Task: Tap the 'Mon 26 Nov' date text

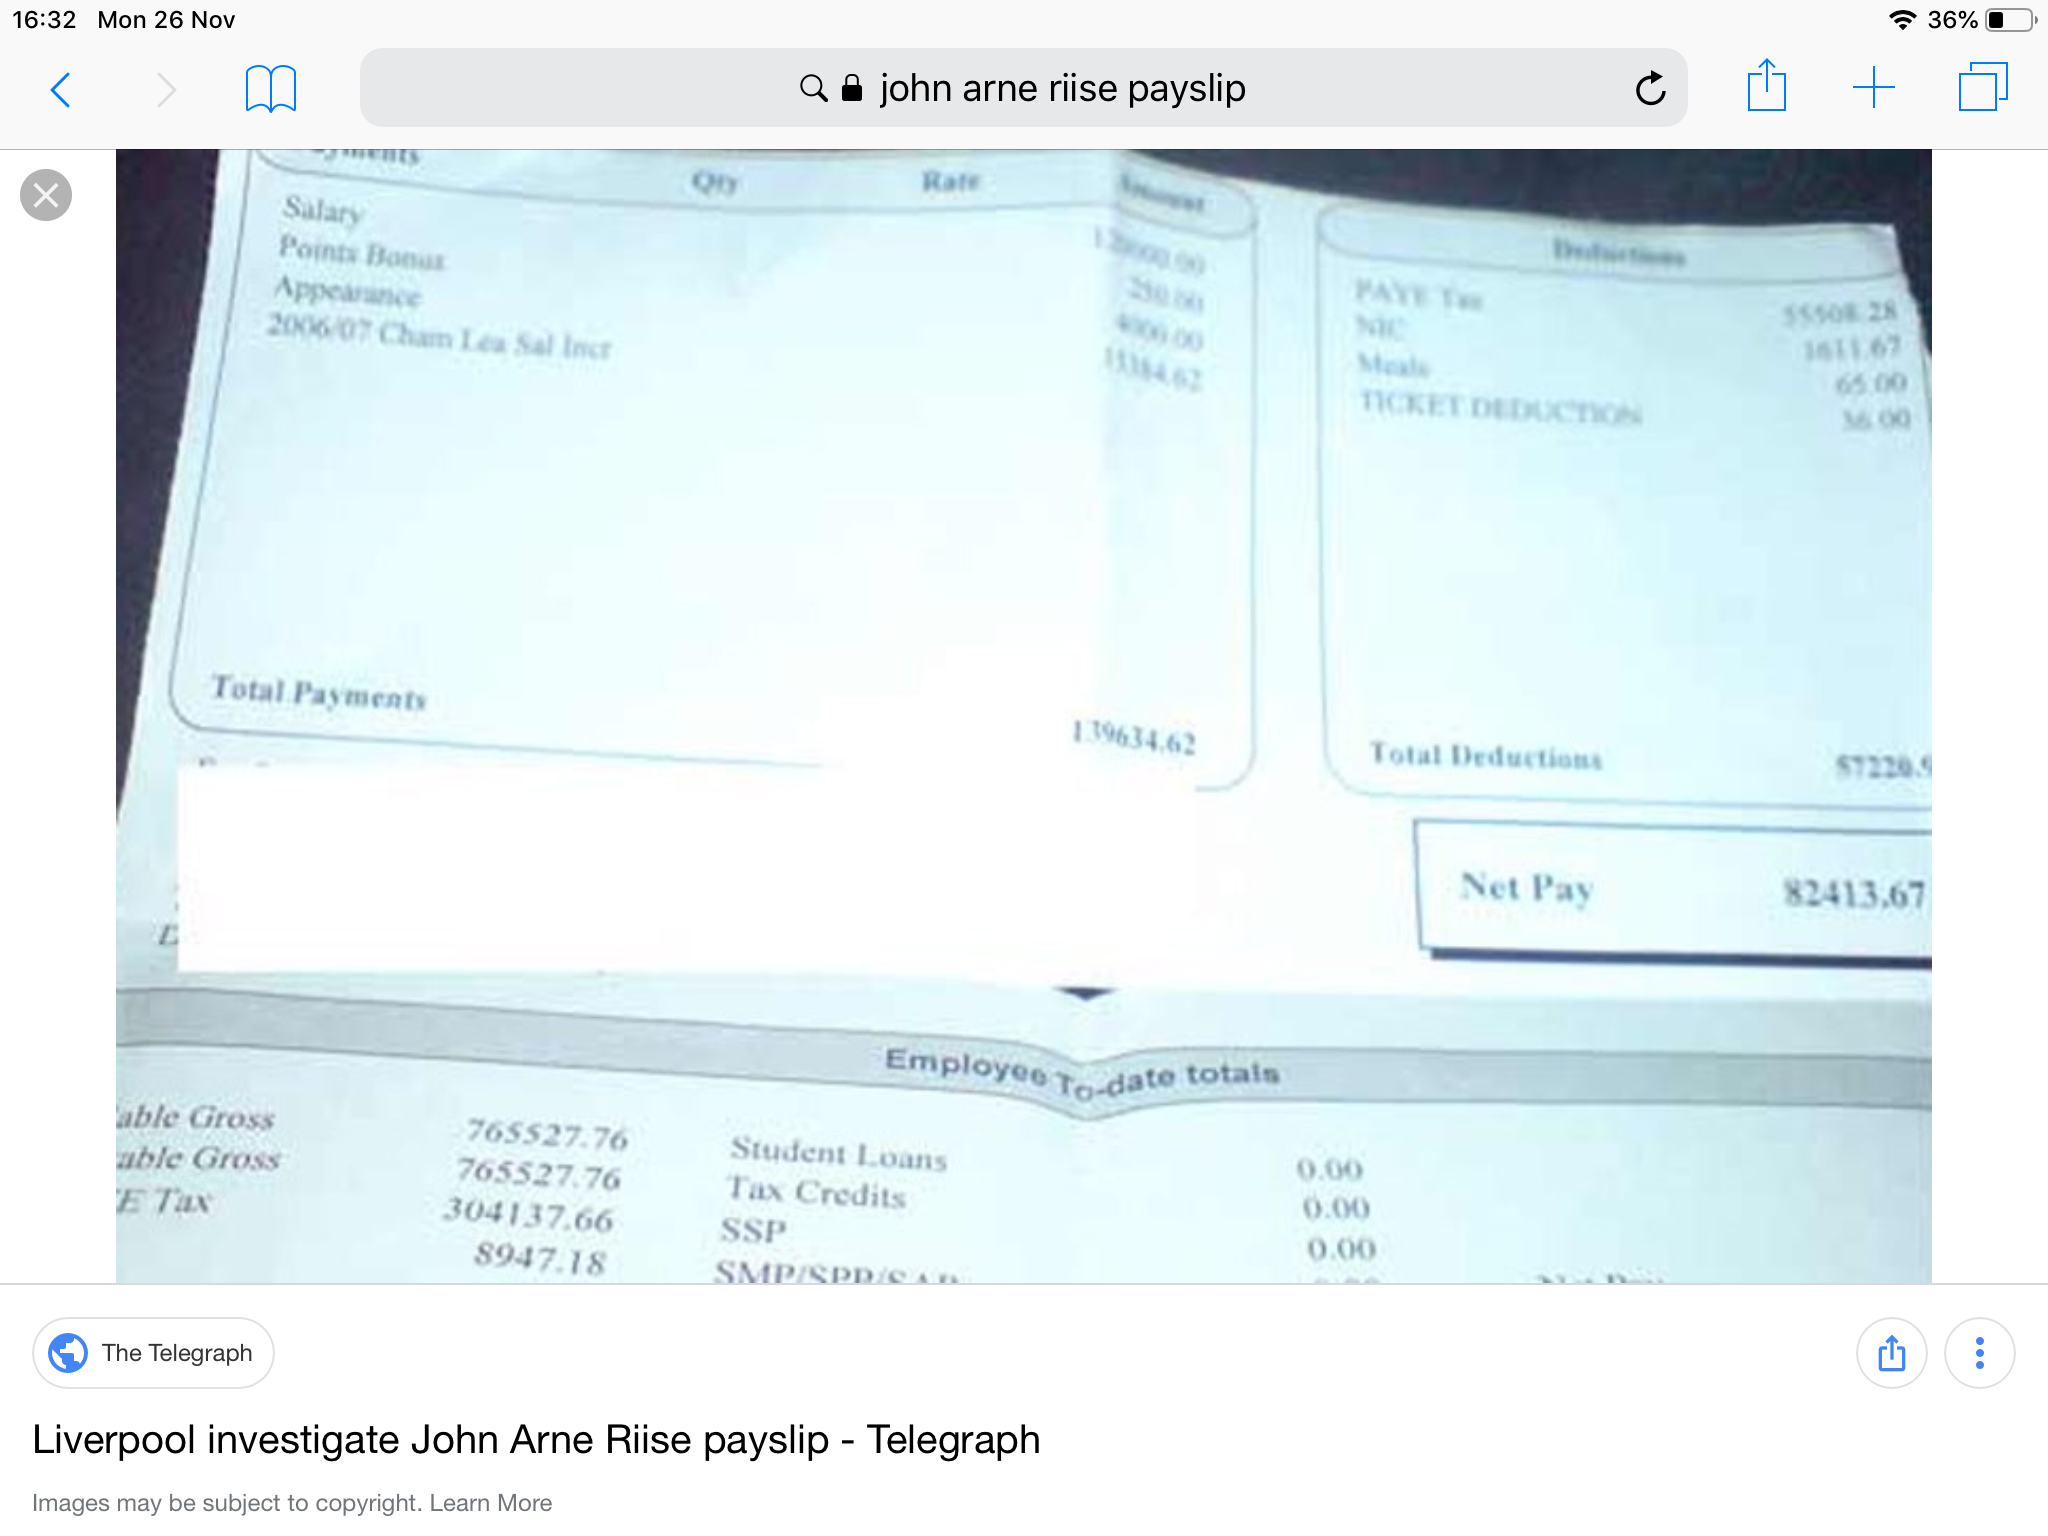Action: pyautogui.click(x=166, y=20)
